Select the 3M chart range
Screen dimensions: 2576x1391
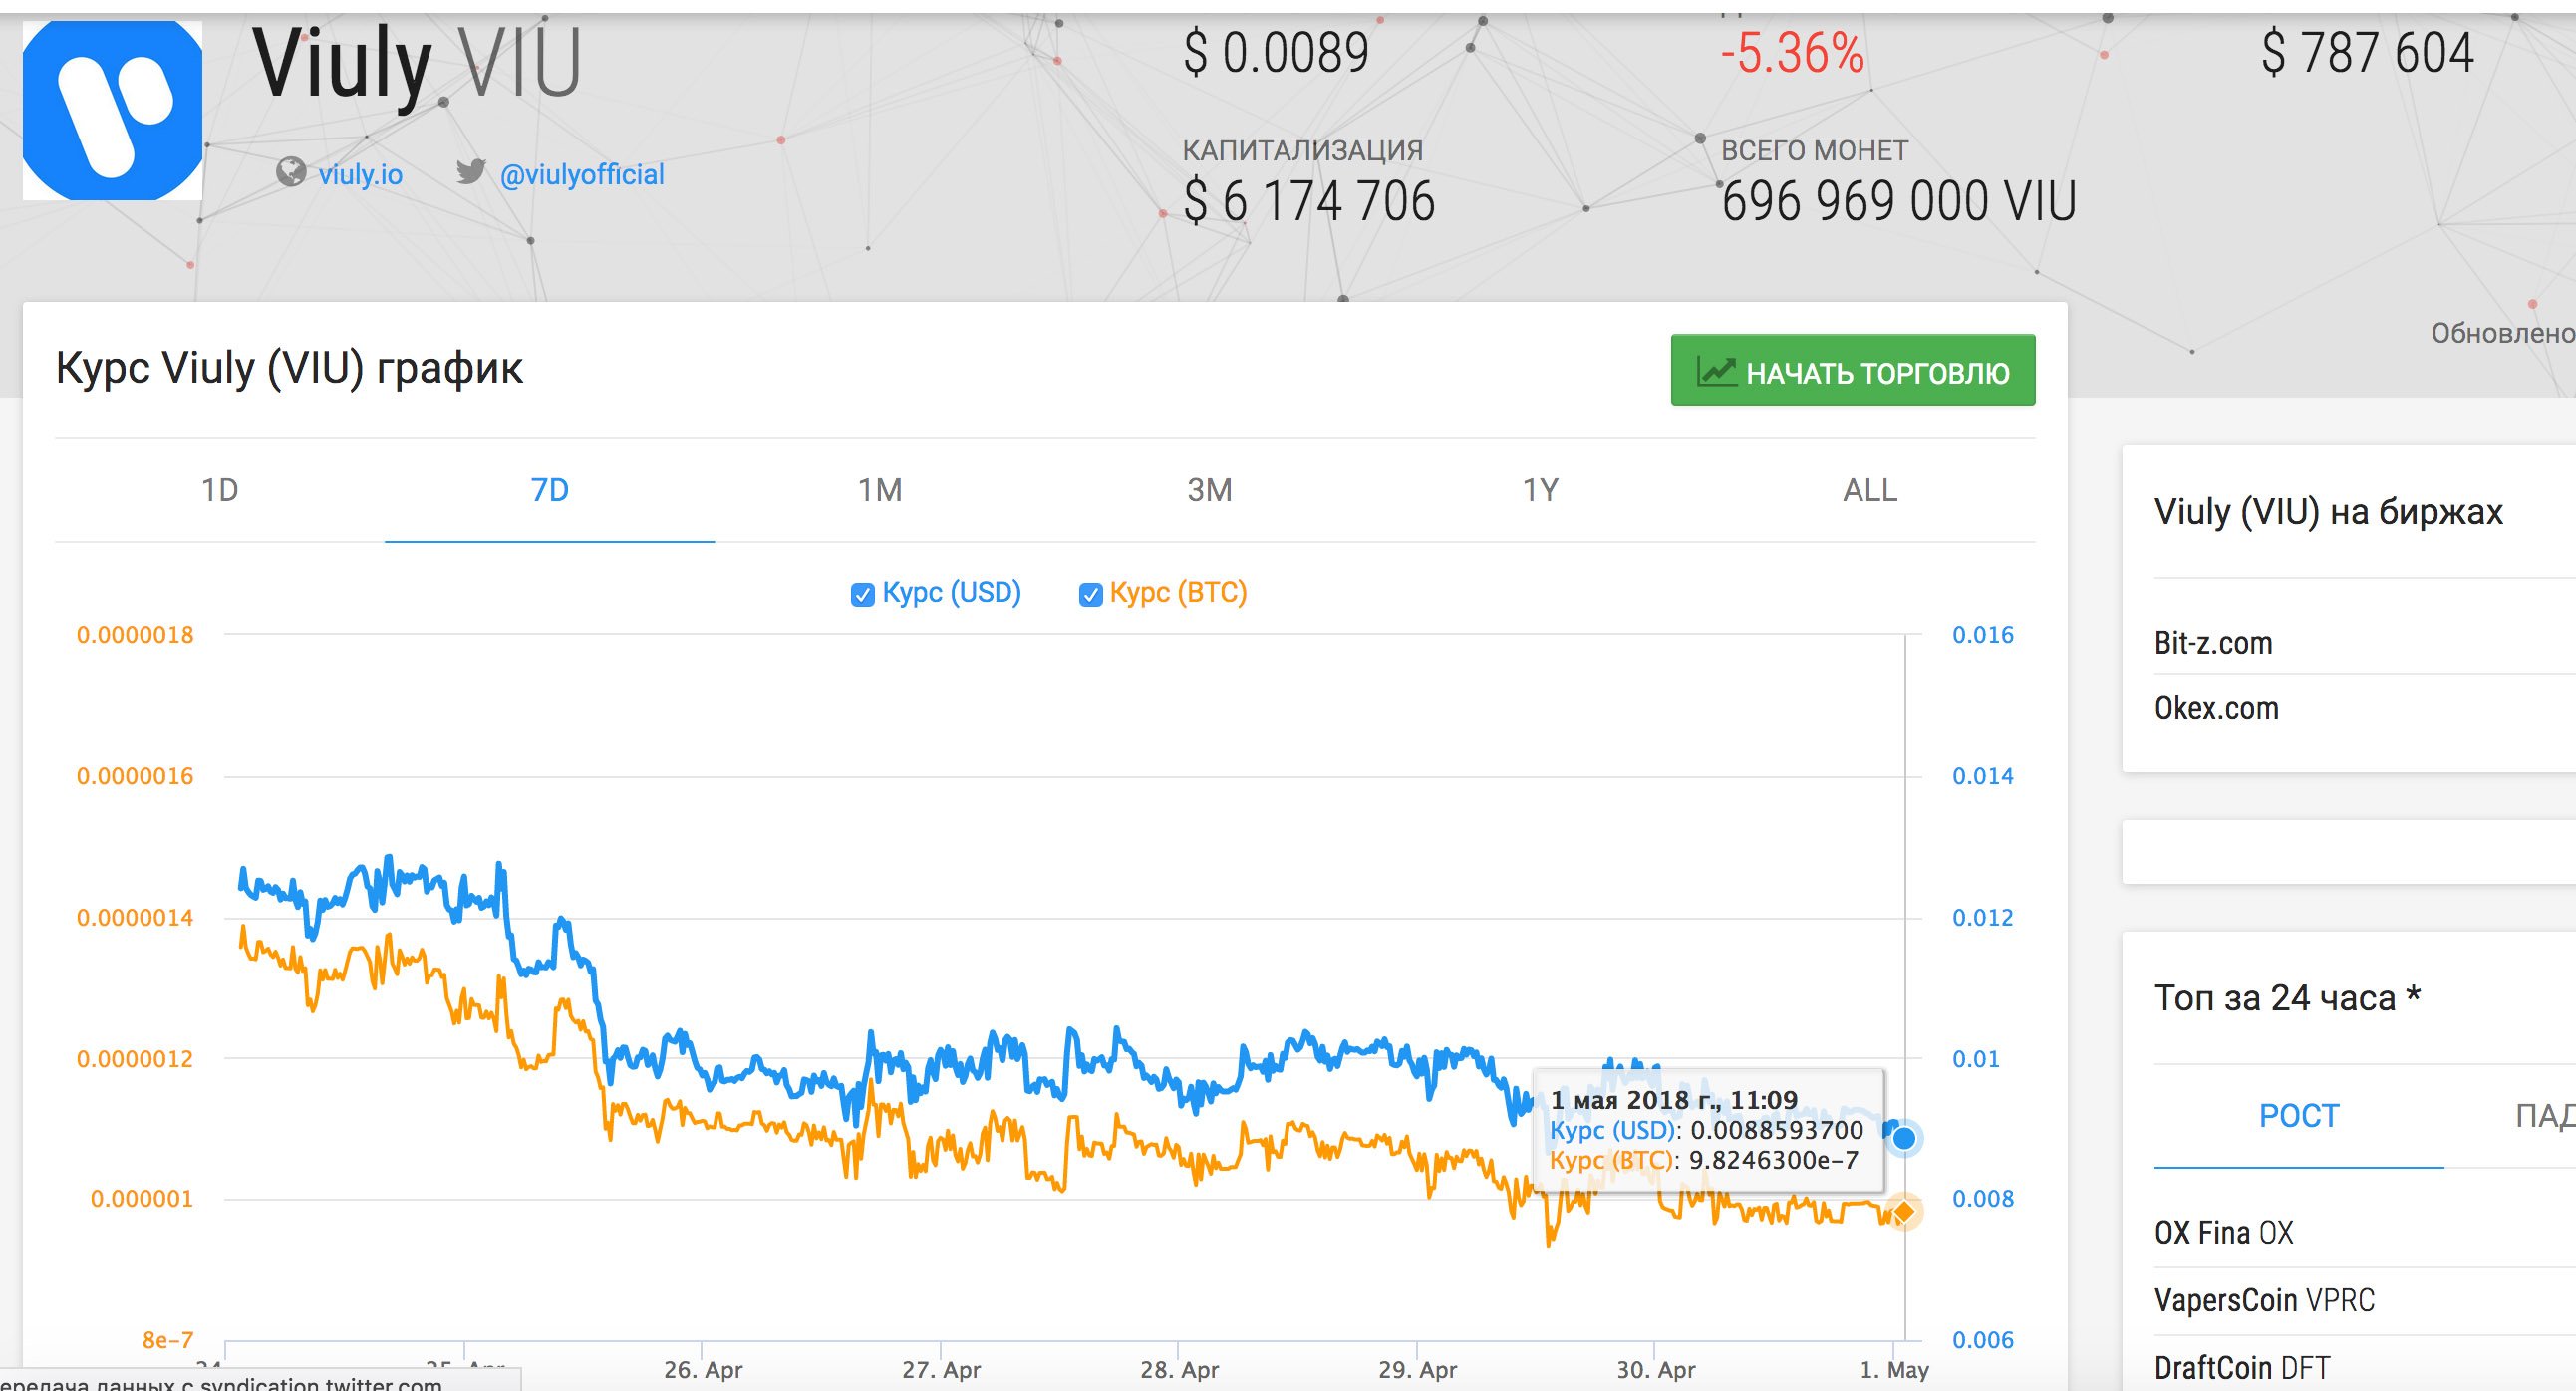(1209, 490)
